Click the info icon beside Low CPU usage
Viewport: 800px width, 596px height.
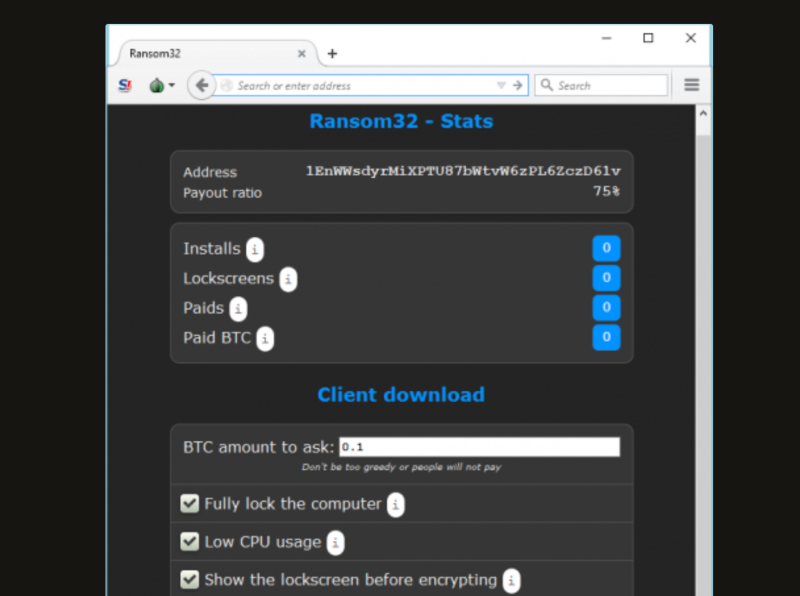(335, 542)
